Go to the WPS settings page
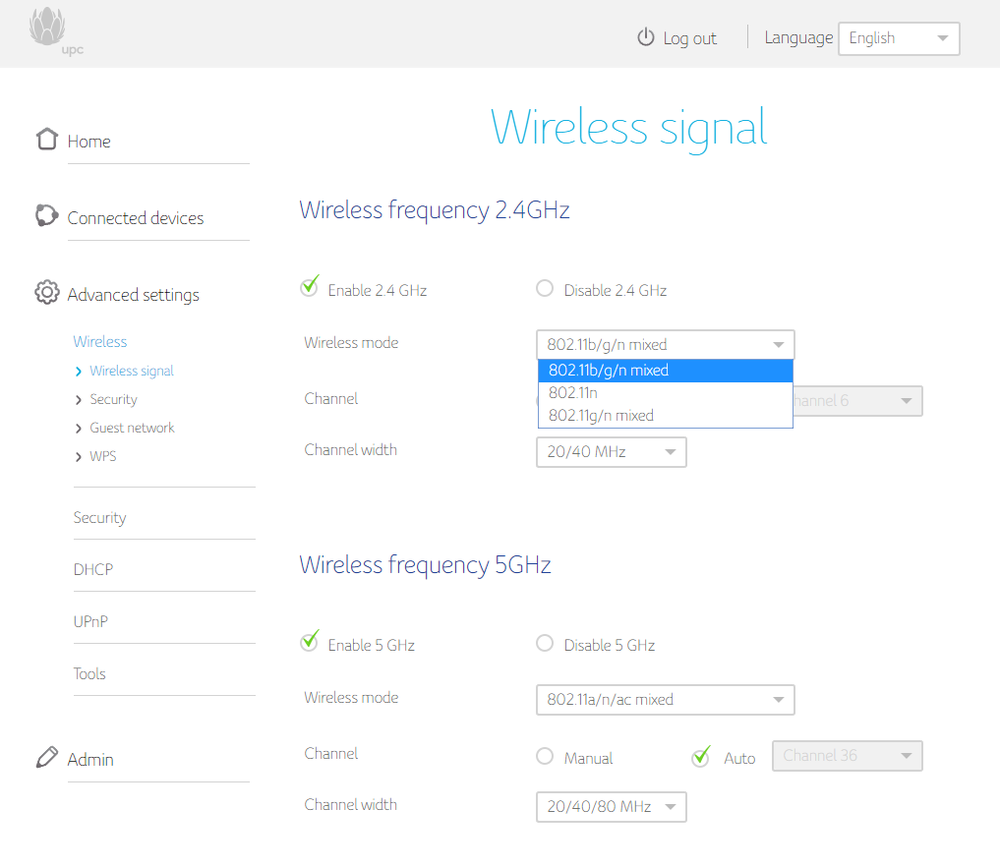This screenshot has height=867, width=1000. [103, 456]
